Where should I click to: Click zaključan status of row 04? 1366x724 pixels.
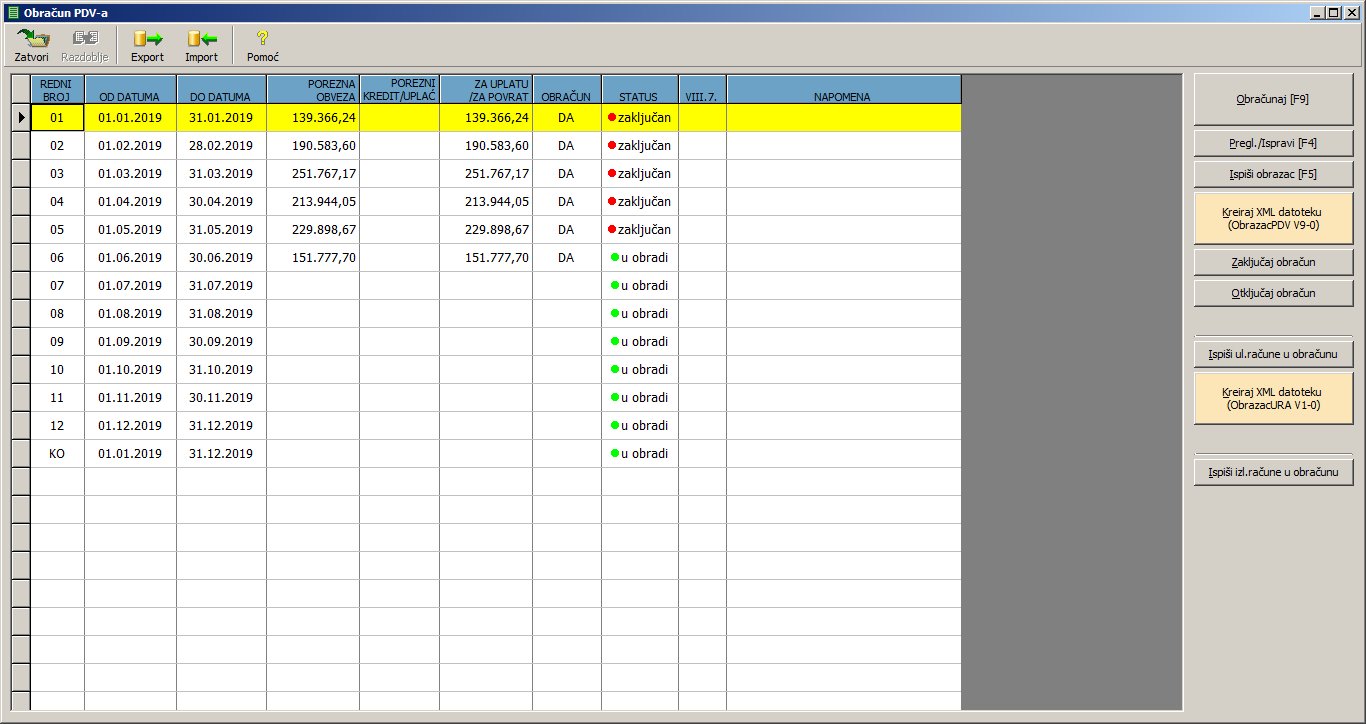pyautogui.click(x=640, y=201)
